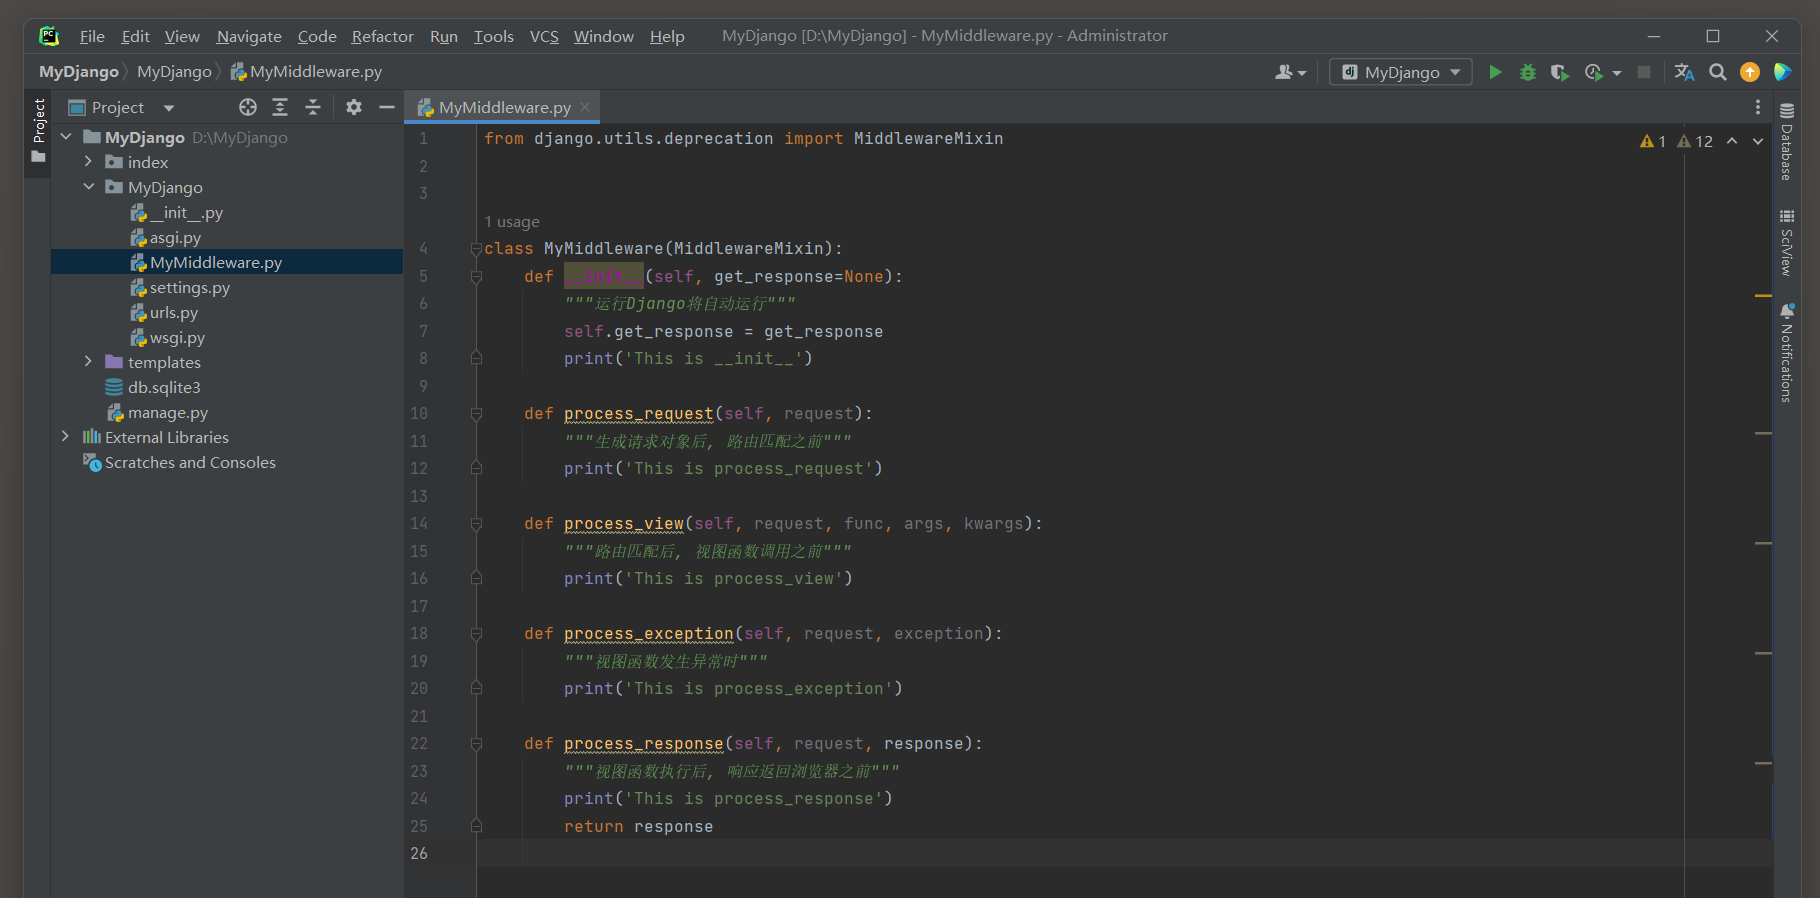
Task: Open the Notifications tool window
Action: pos(1786,353)
